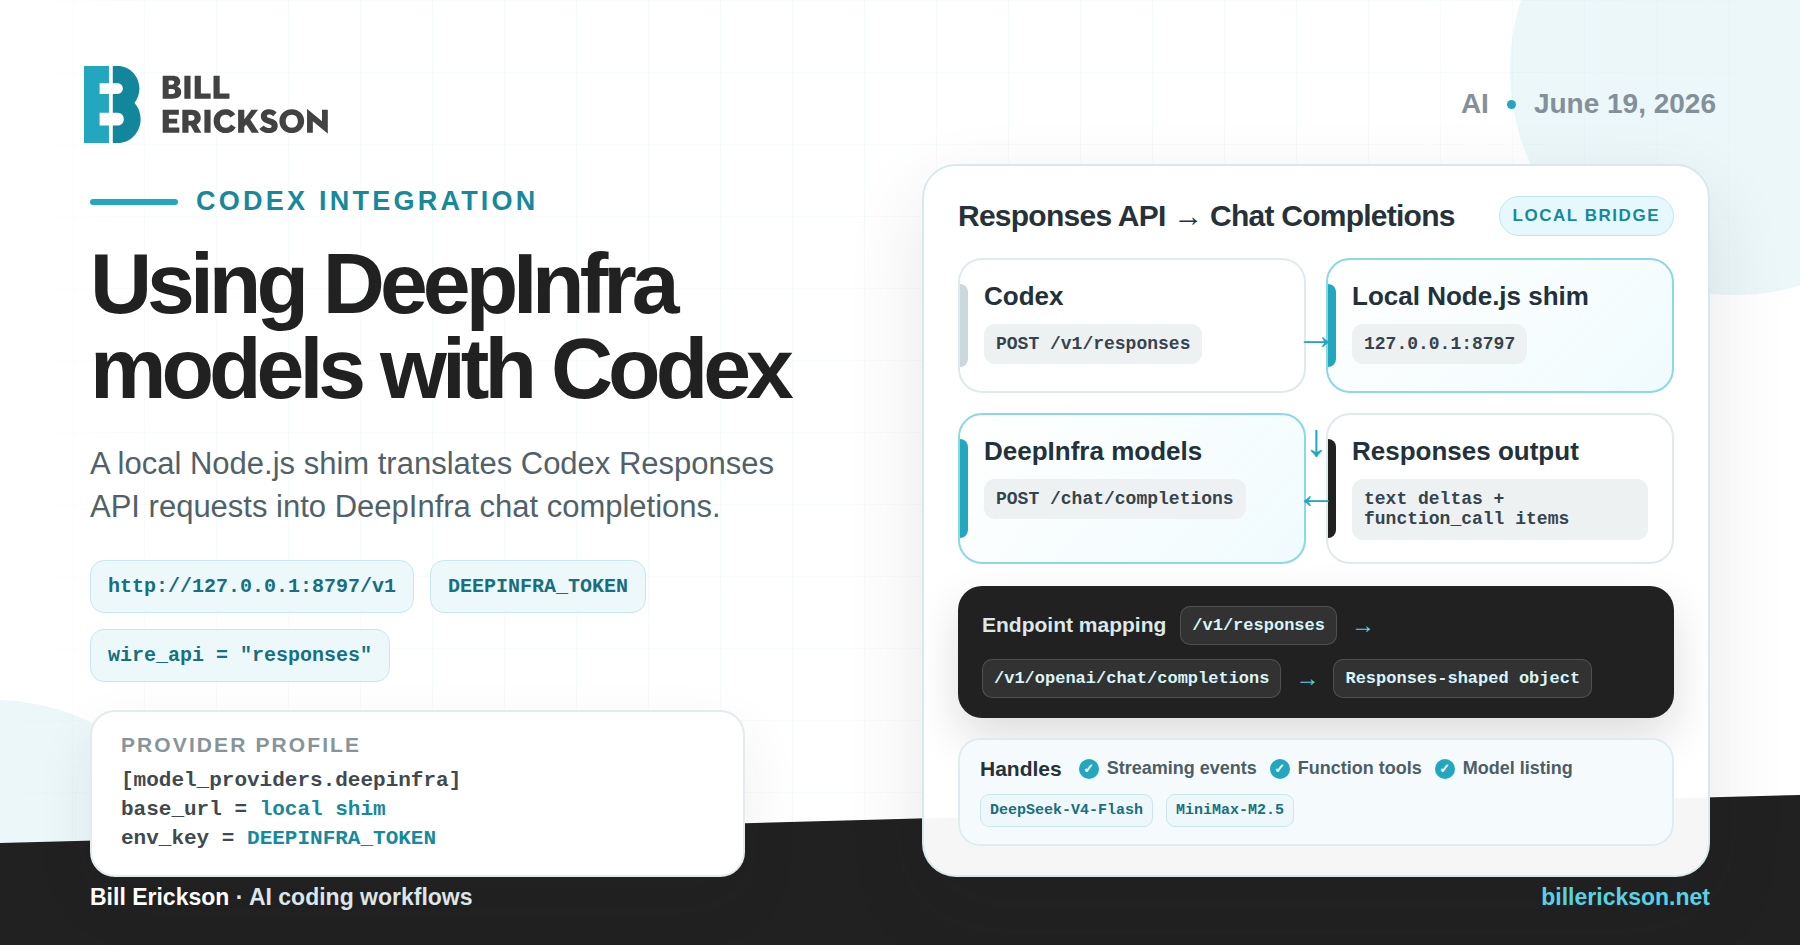The width and height of the screenshot is (1800, 945).
Task: Select the "POST /chat/completions" code chip
Action: (x=1115, y=499)
